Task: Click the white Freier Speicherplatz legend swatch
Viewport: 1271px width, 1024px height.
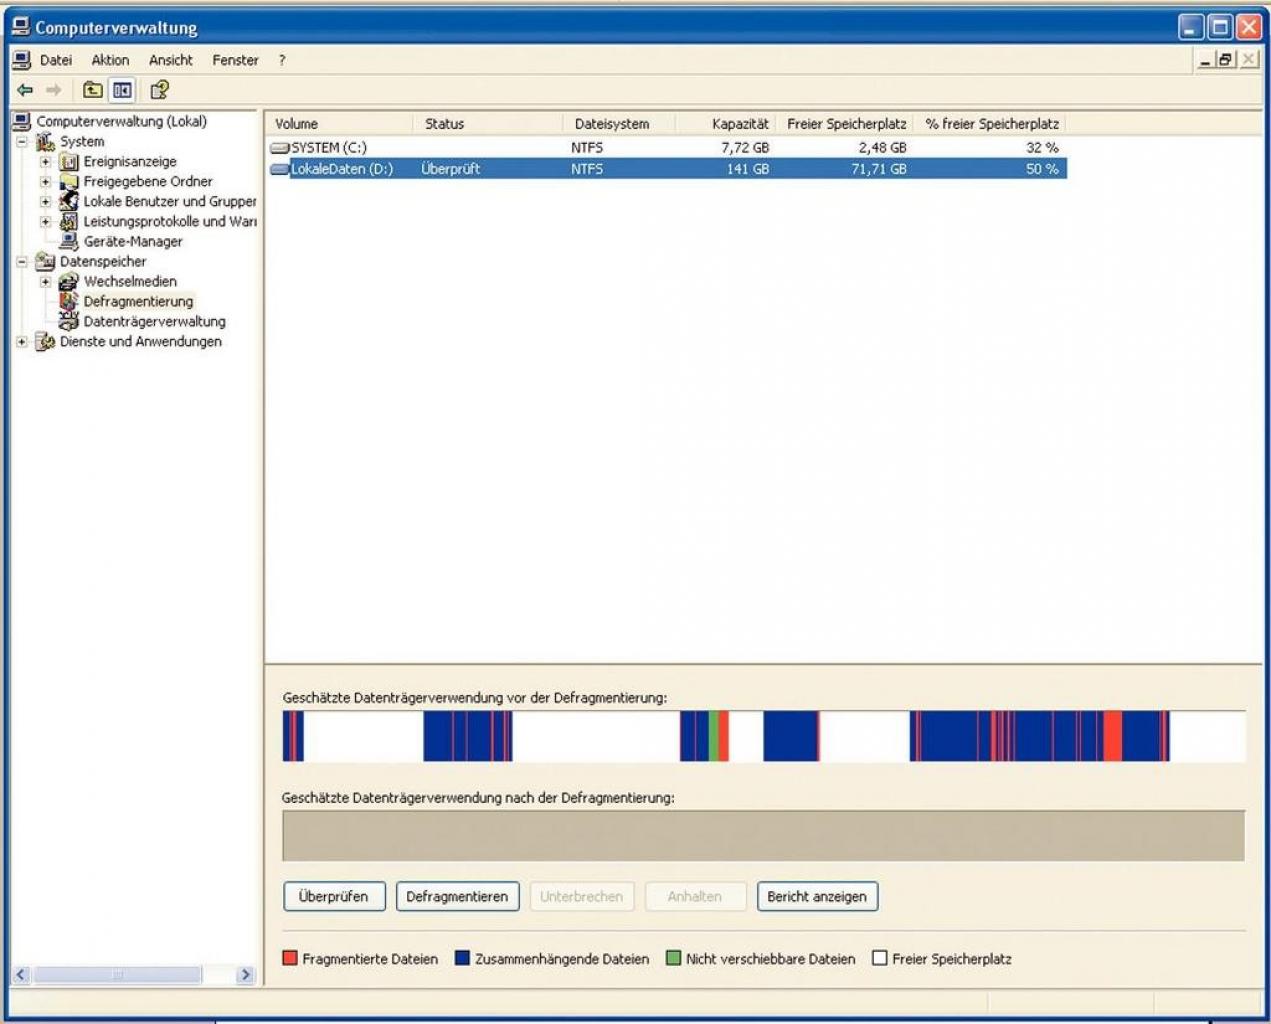Action: tap(879, 958)
